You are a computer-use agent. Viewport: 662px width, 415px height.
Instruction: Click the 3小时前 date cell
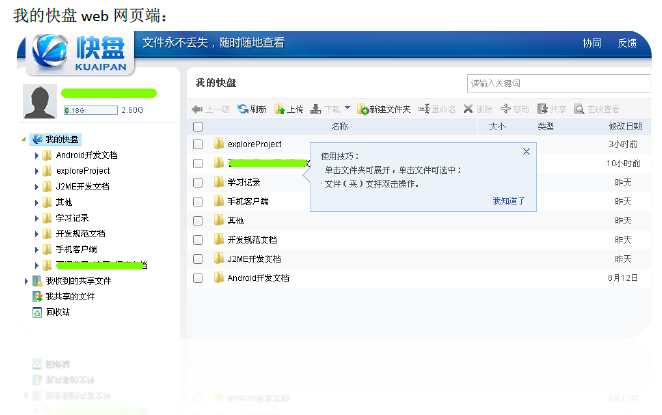point(623,144)
